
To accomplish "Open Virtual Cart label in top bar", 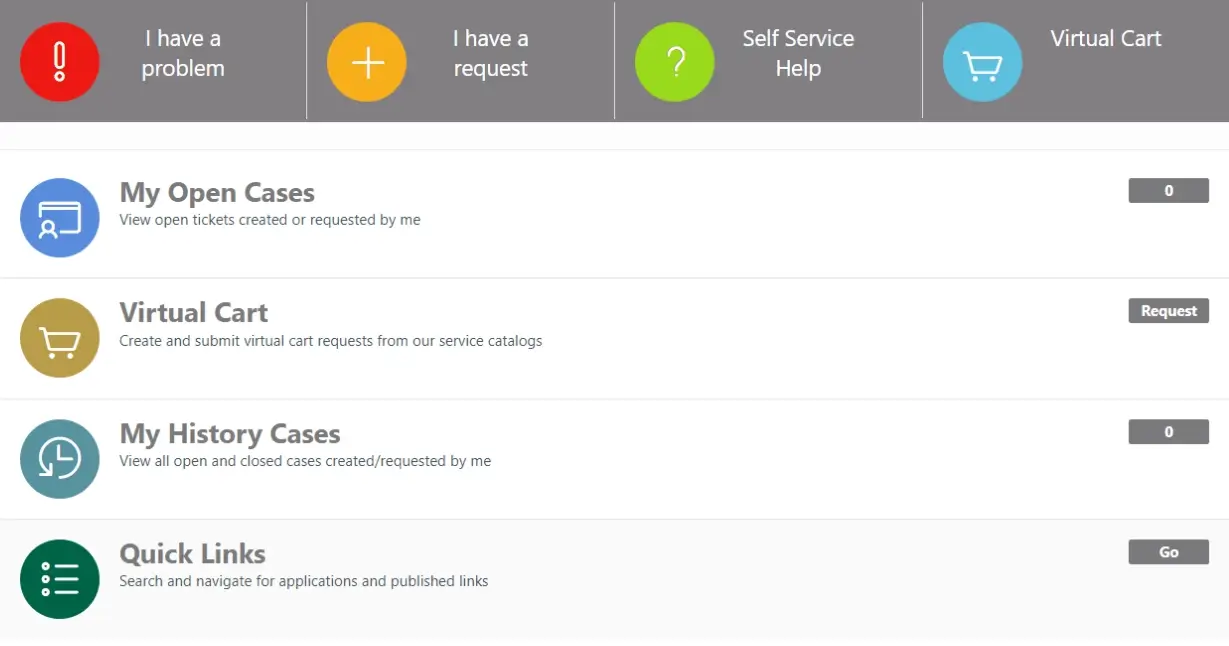I will [1106, 39].
